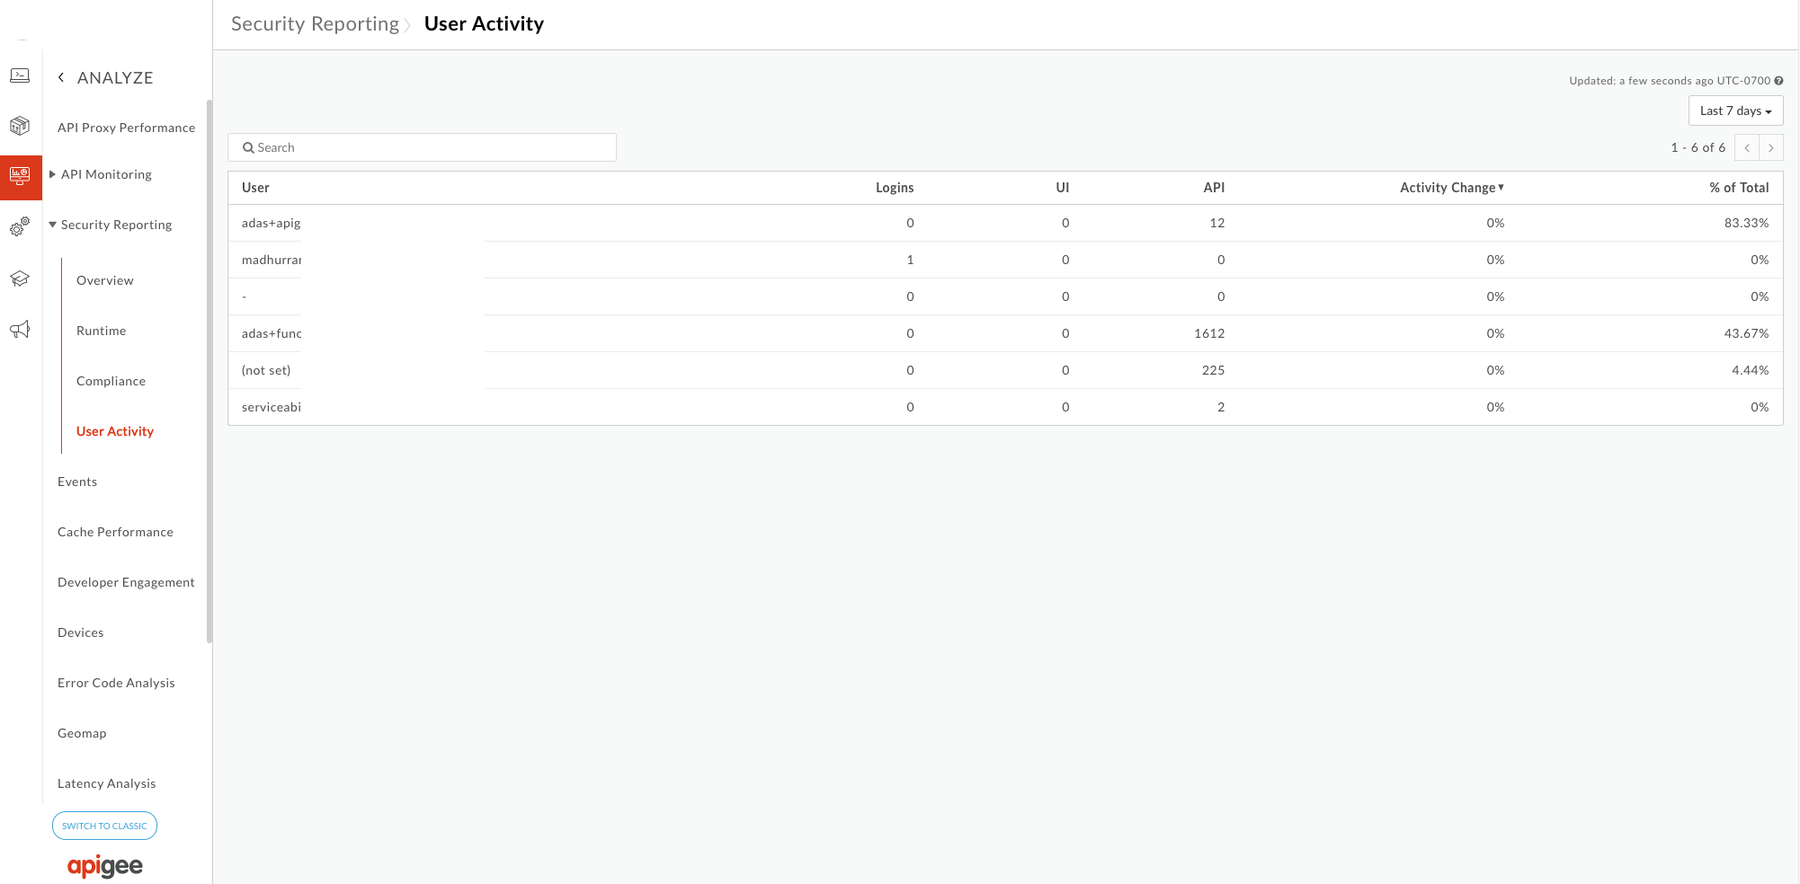1800x884 pixels.
Task: Sort by API column header
Action: pos(1213,188)
